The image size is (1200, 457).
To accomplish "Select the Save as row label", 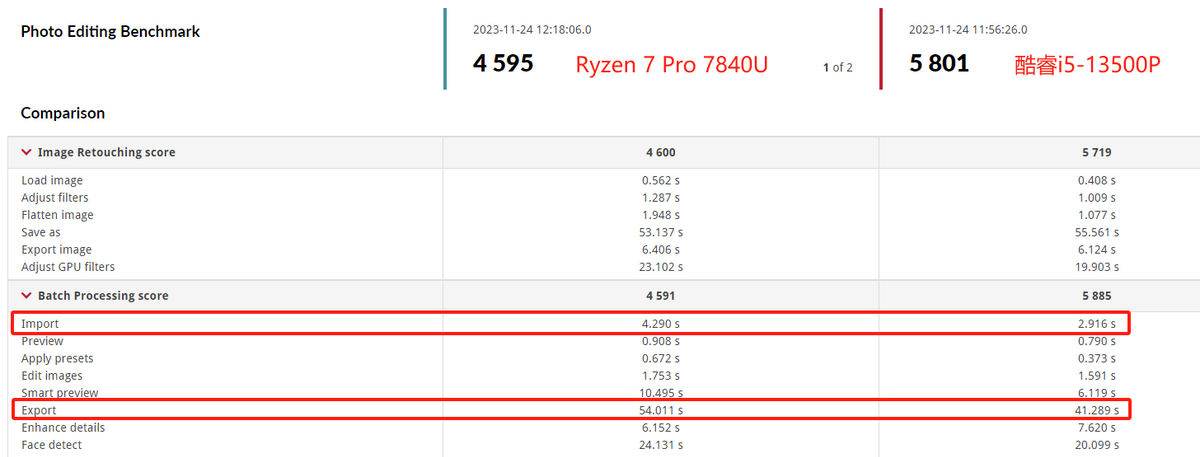I will pyautogui.click(x=41, y=232).
